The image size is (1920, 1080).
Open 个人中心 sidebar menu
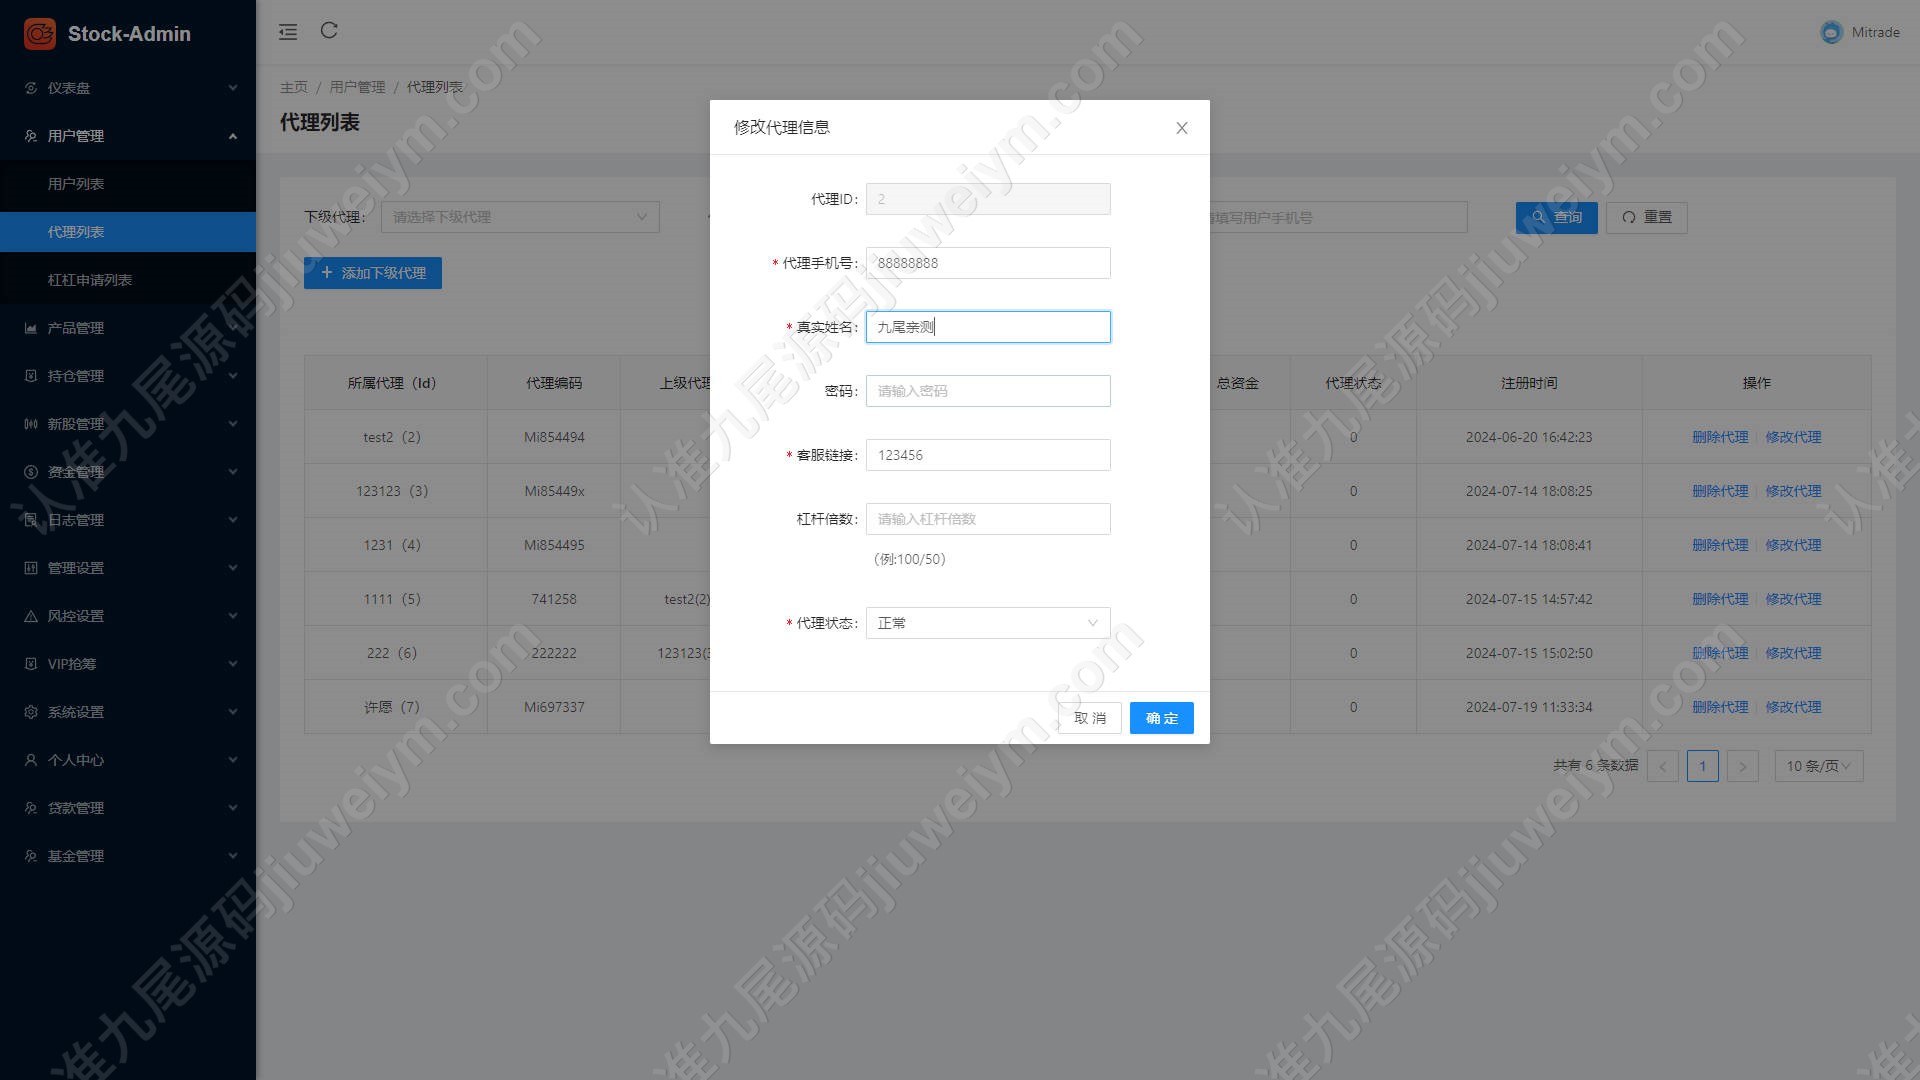click(128, 760)
